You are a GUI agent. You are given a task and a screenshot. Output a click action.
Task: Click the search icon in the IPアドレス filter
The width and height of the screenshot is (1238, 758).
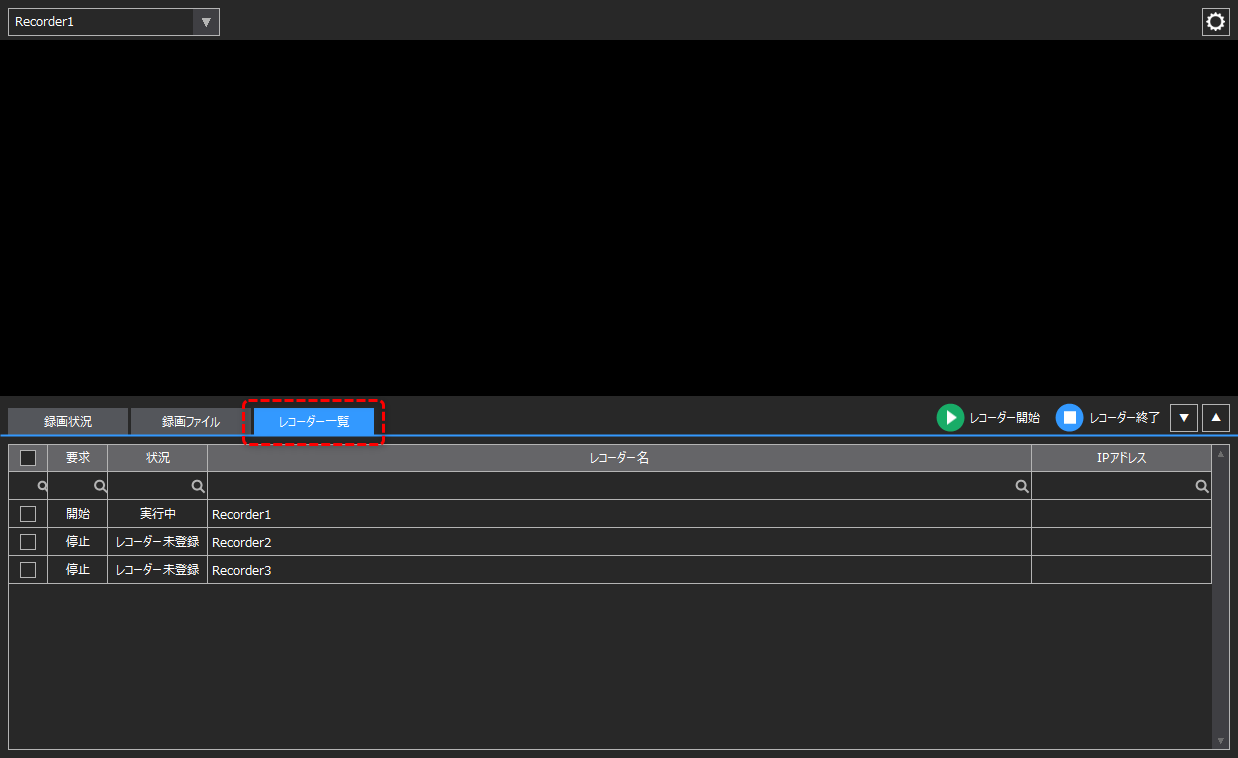1201,485
